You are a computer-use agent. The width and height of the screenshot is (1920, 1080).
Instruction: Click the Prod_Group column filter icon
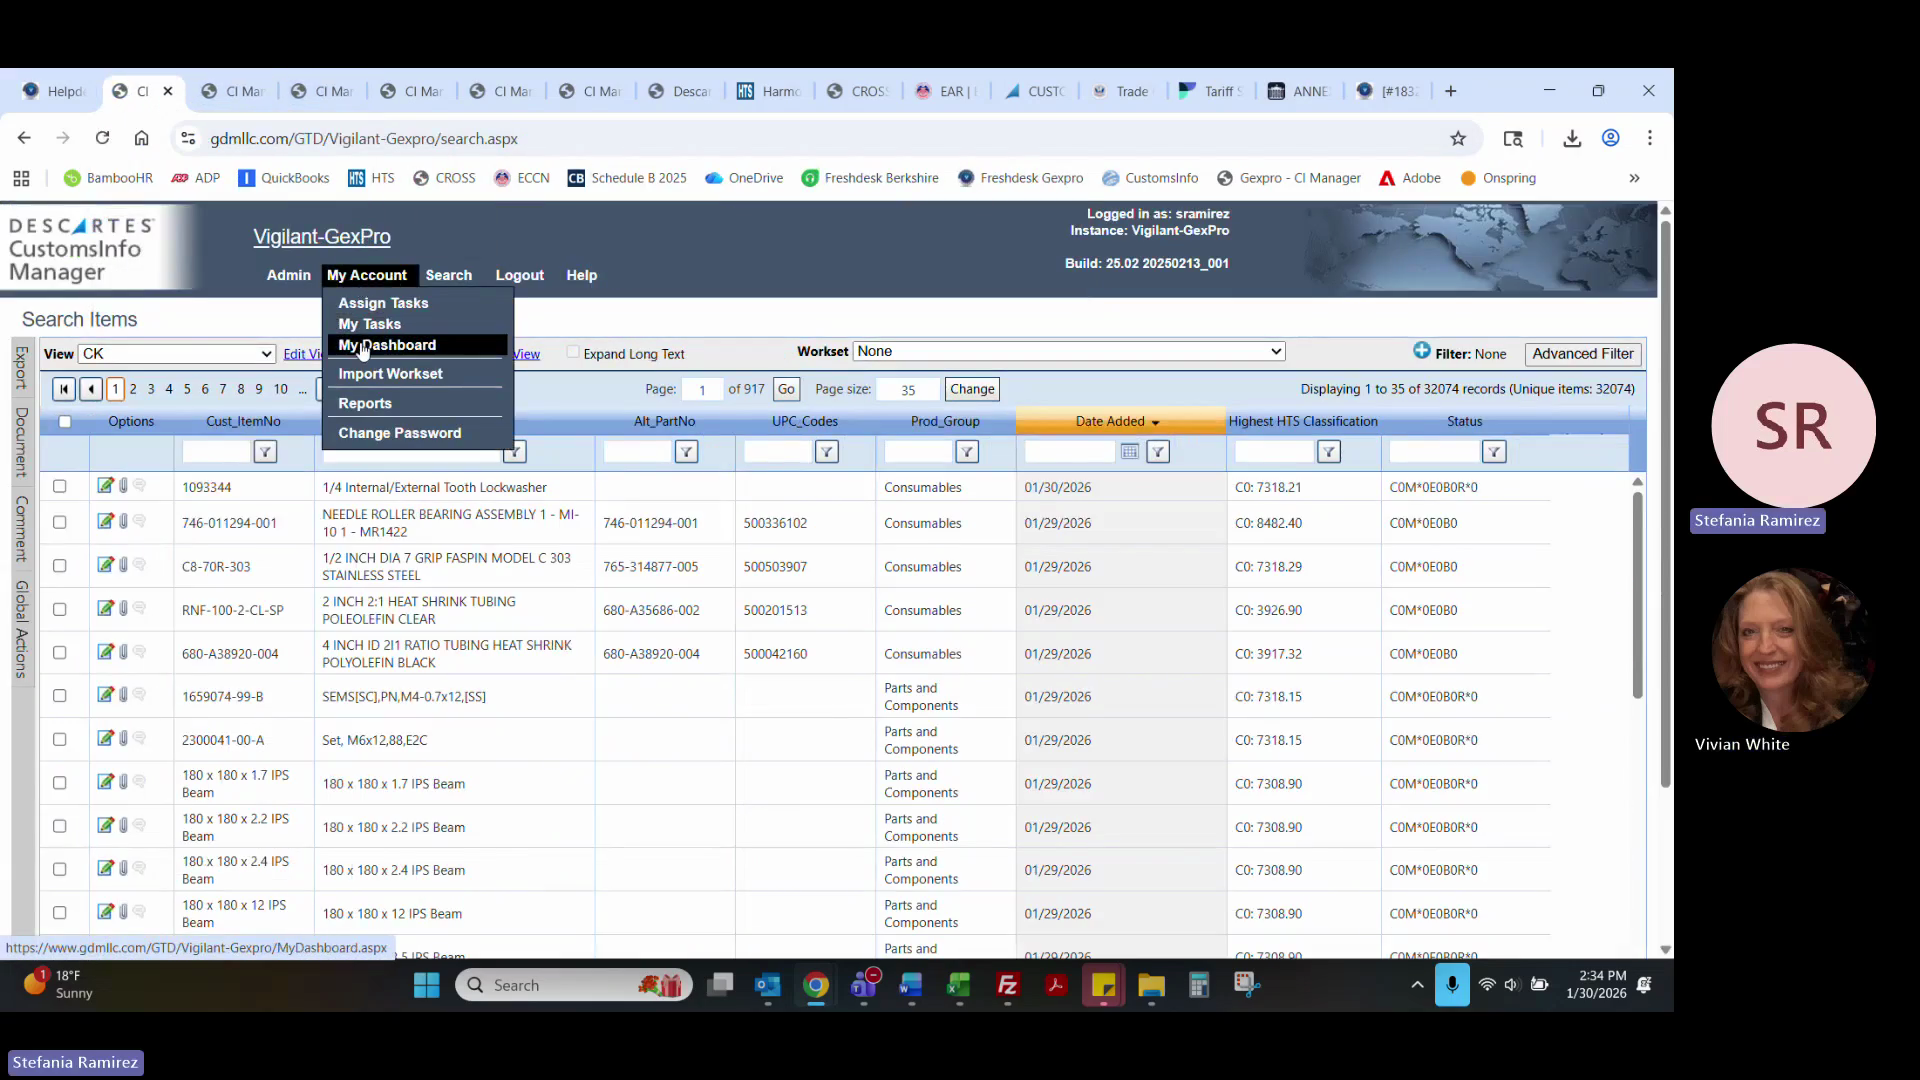(966, 452)
